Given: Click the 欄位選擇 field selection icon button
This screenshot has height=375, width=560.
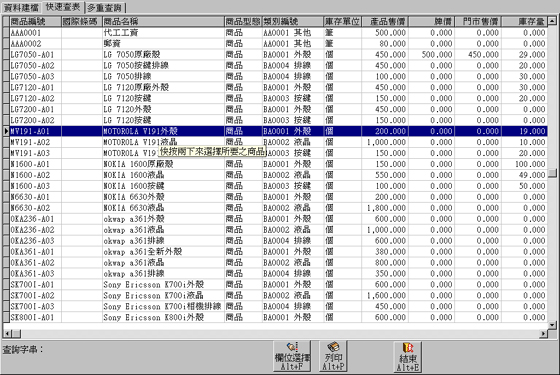Looking at the screenshot, I should click(292, 356).
